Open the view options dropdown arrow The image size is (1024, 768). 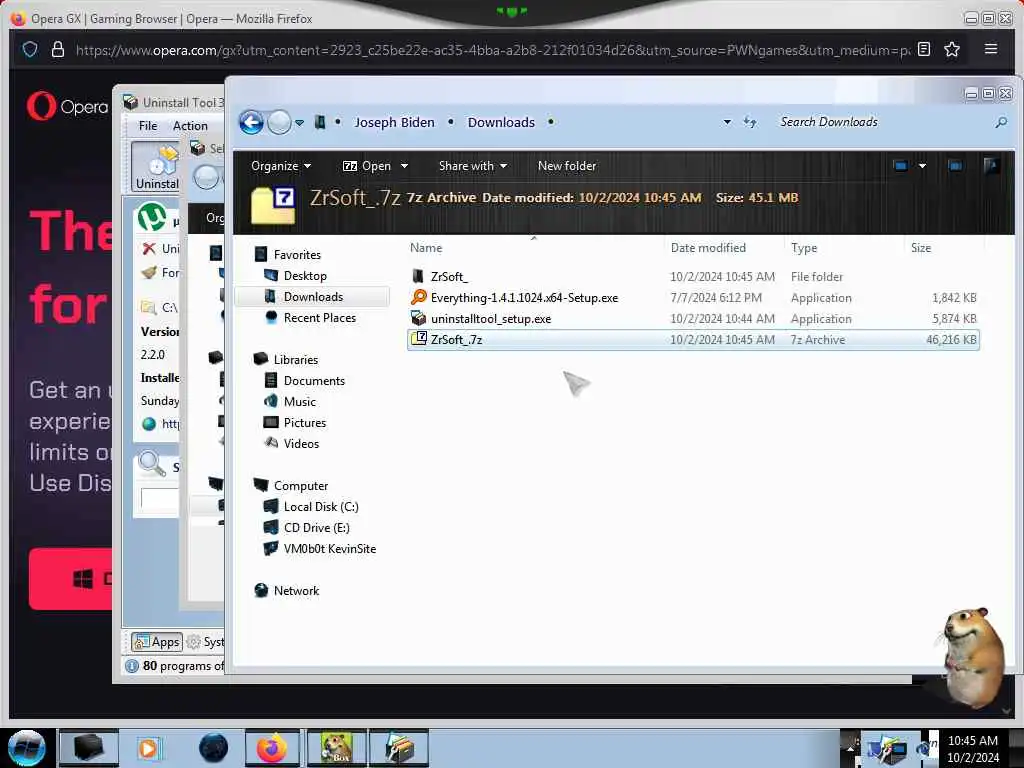[922, 166]
